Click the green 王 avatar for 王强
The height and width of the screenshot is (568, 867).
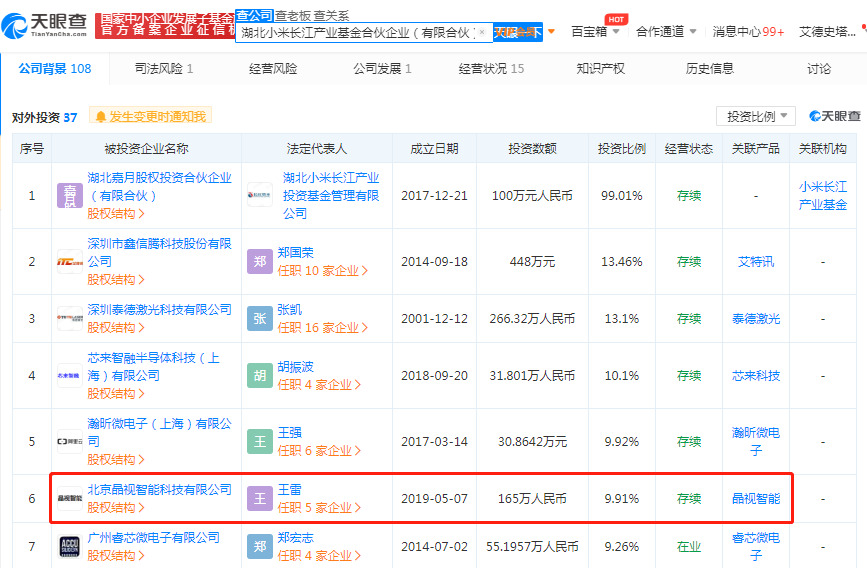point(260,441)
